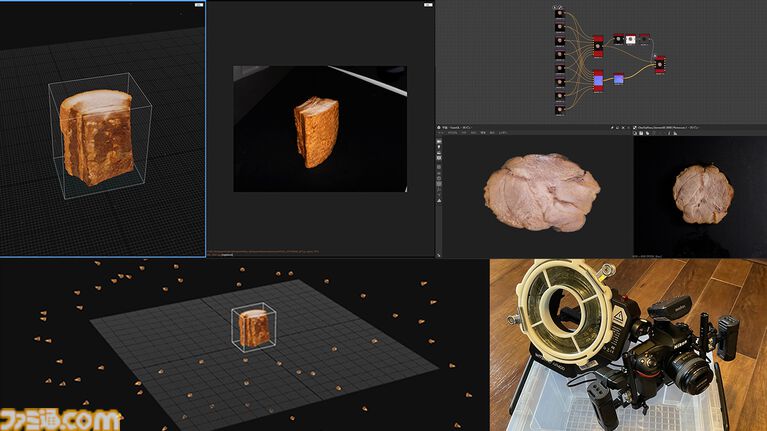Viewport: 767px width, 431px height.
Task: Click the rendered pork photo in center viewport
Action: [x=320, y=128]
